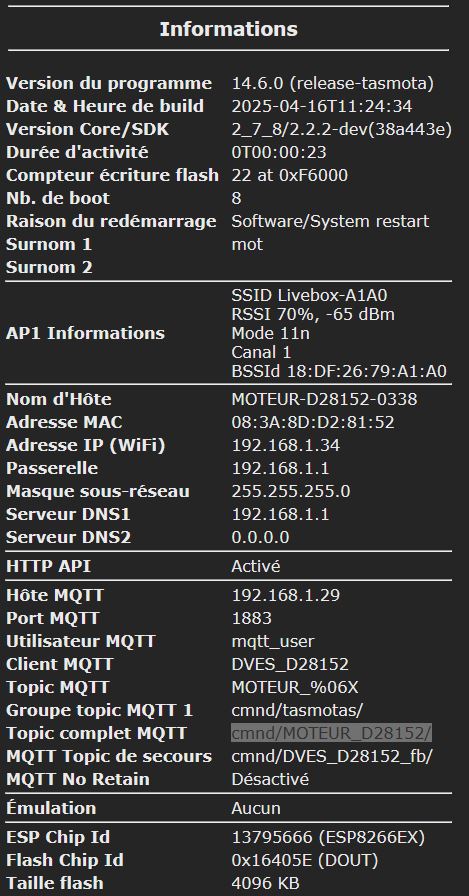Select the BSSId 18:DF:26:79:A1:A0 line
The image size is (469, 896).
339,371
